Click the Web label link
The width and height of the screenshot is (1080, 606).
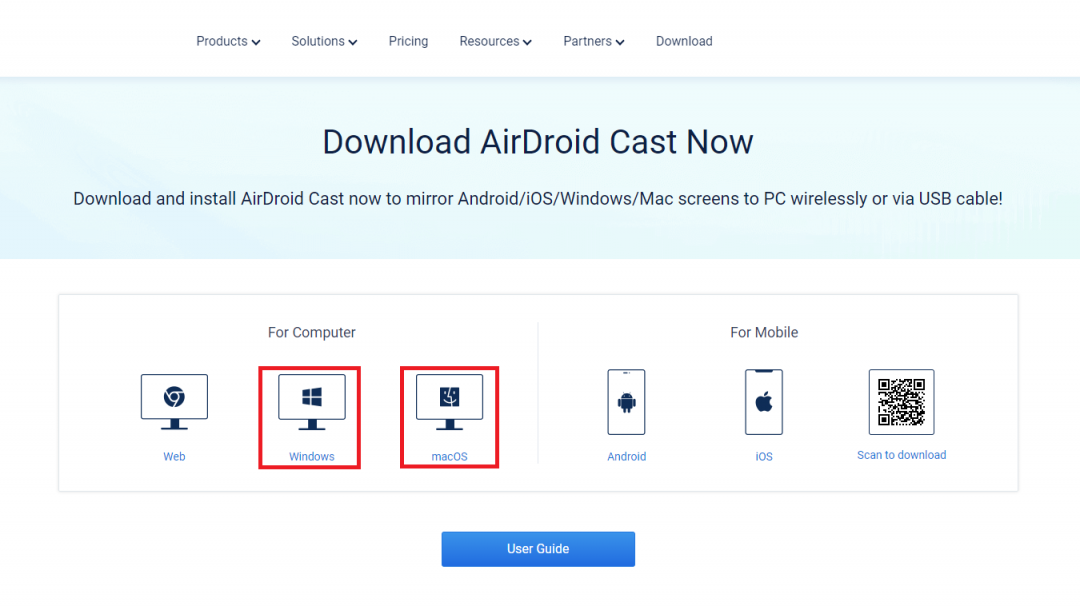pos(174,456)
